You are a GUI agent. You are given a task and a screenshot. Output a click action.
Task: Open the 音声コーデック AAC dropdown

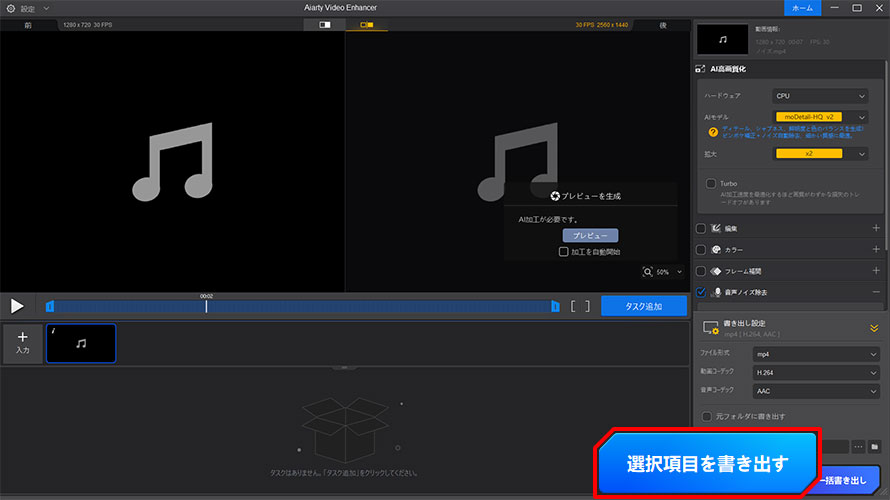click(x=816, y=391)
